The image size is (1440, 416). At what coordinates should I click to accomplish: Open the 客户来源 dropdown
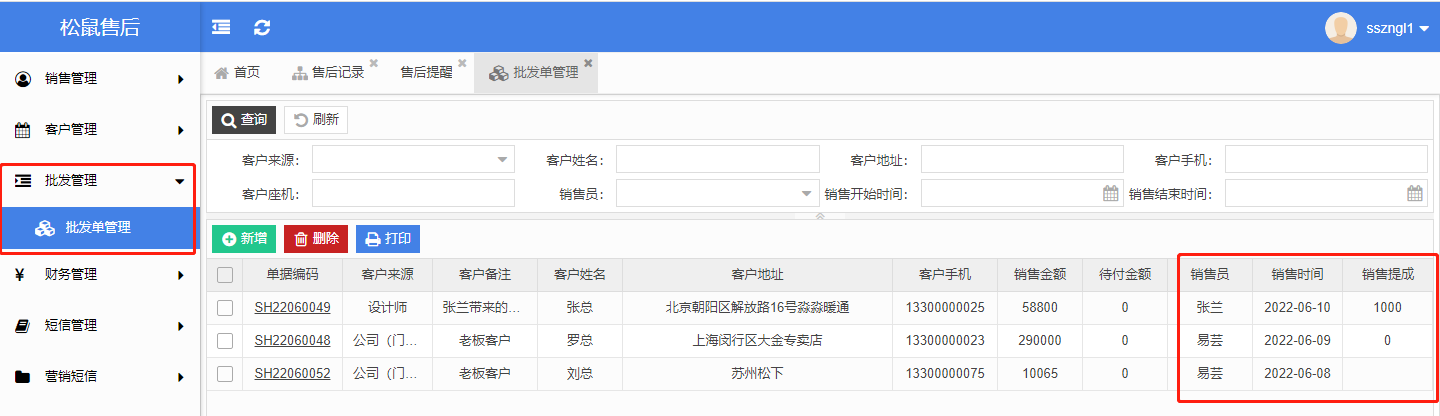tap(502, 160)
